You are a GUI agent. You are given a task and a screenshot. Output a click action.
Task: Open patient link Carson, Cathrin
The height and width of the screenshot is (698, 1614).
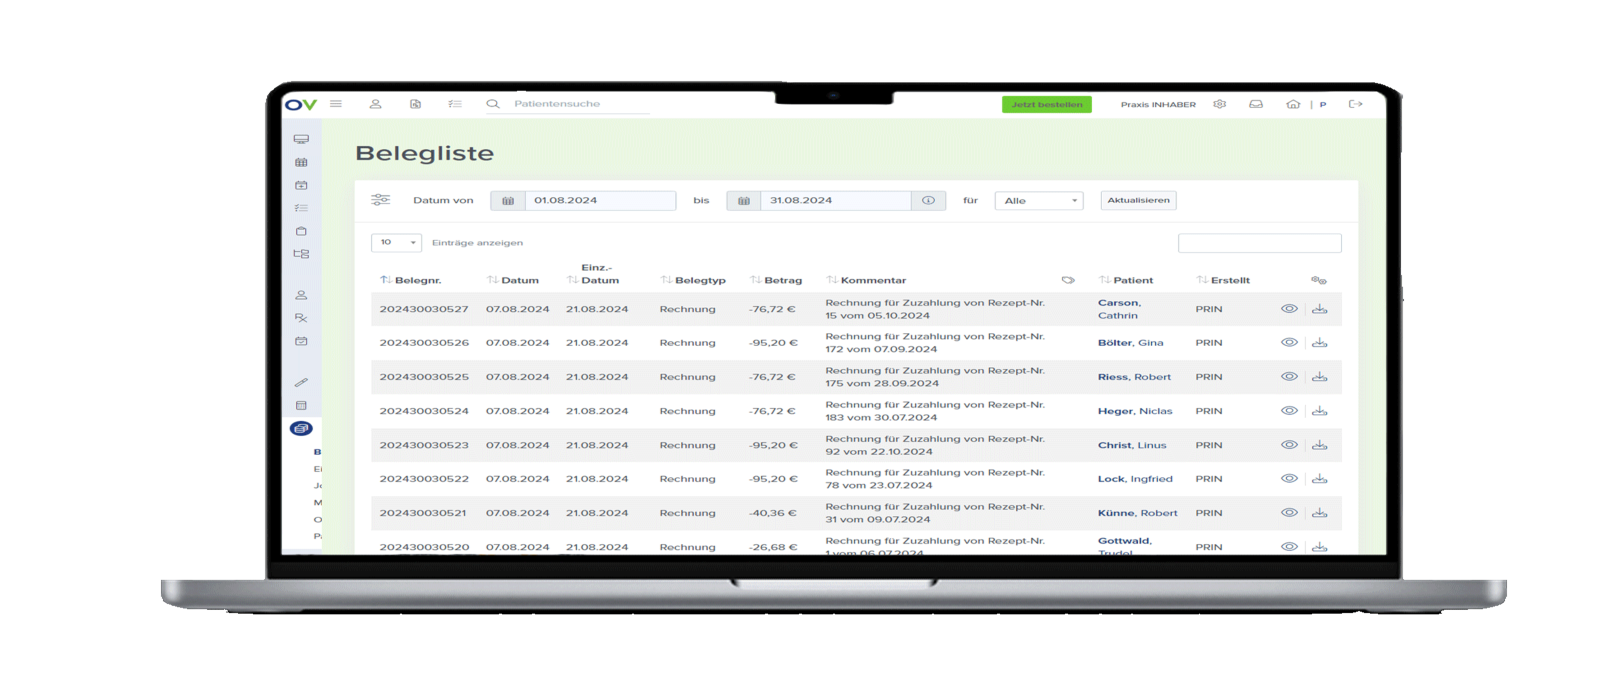pyautogui.click(x=1119, y=309)
